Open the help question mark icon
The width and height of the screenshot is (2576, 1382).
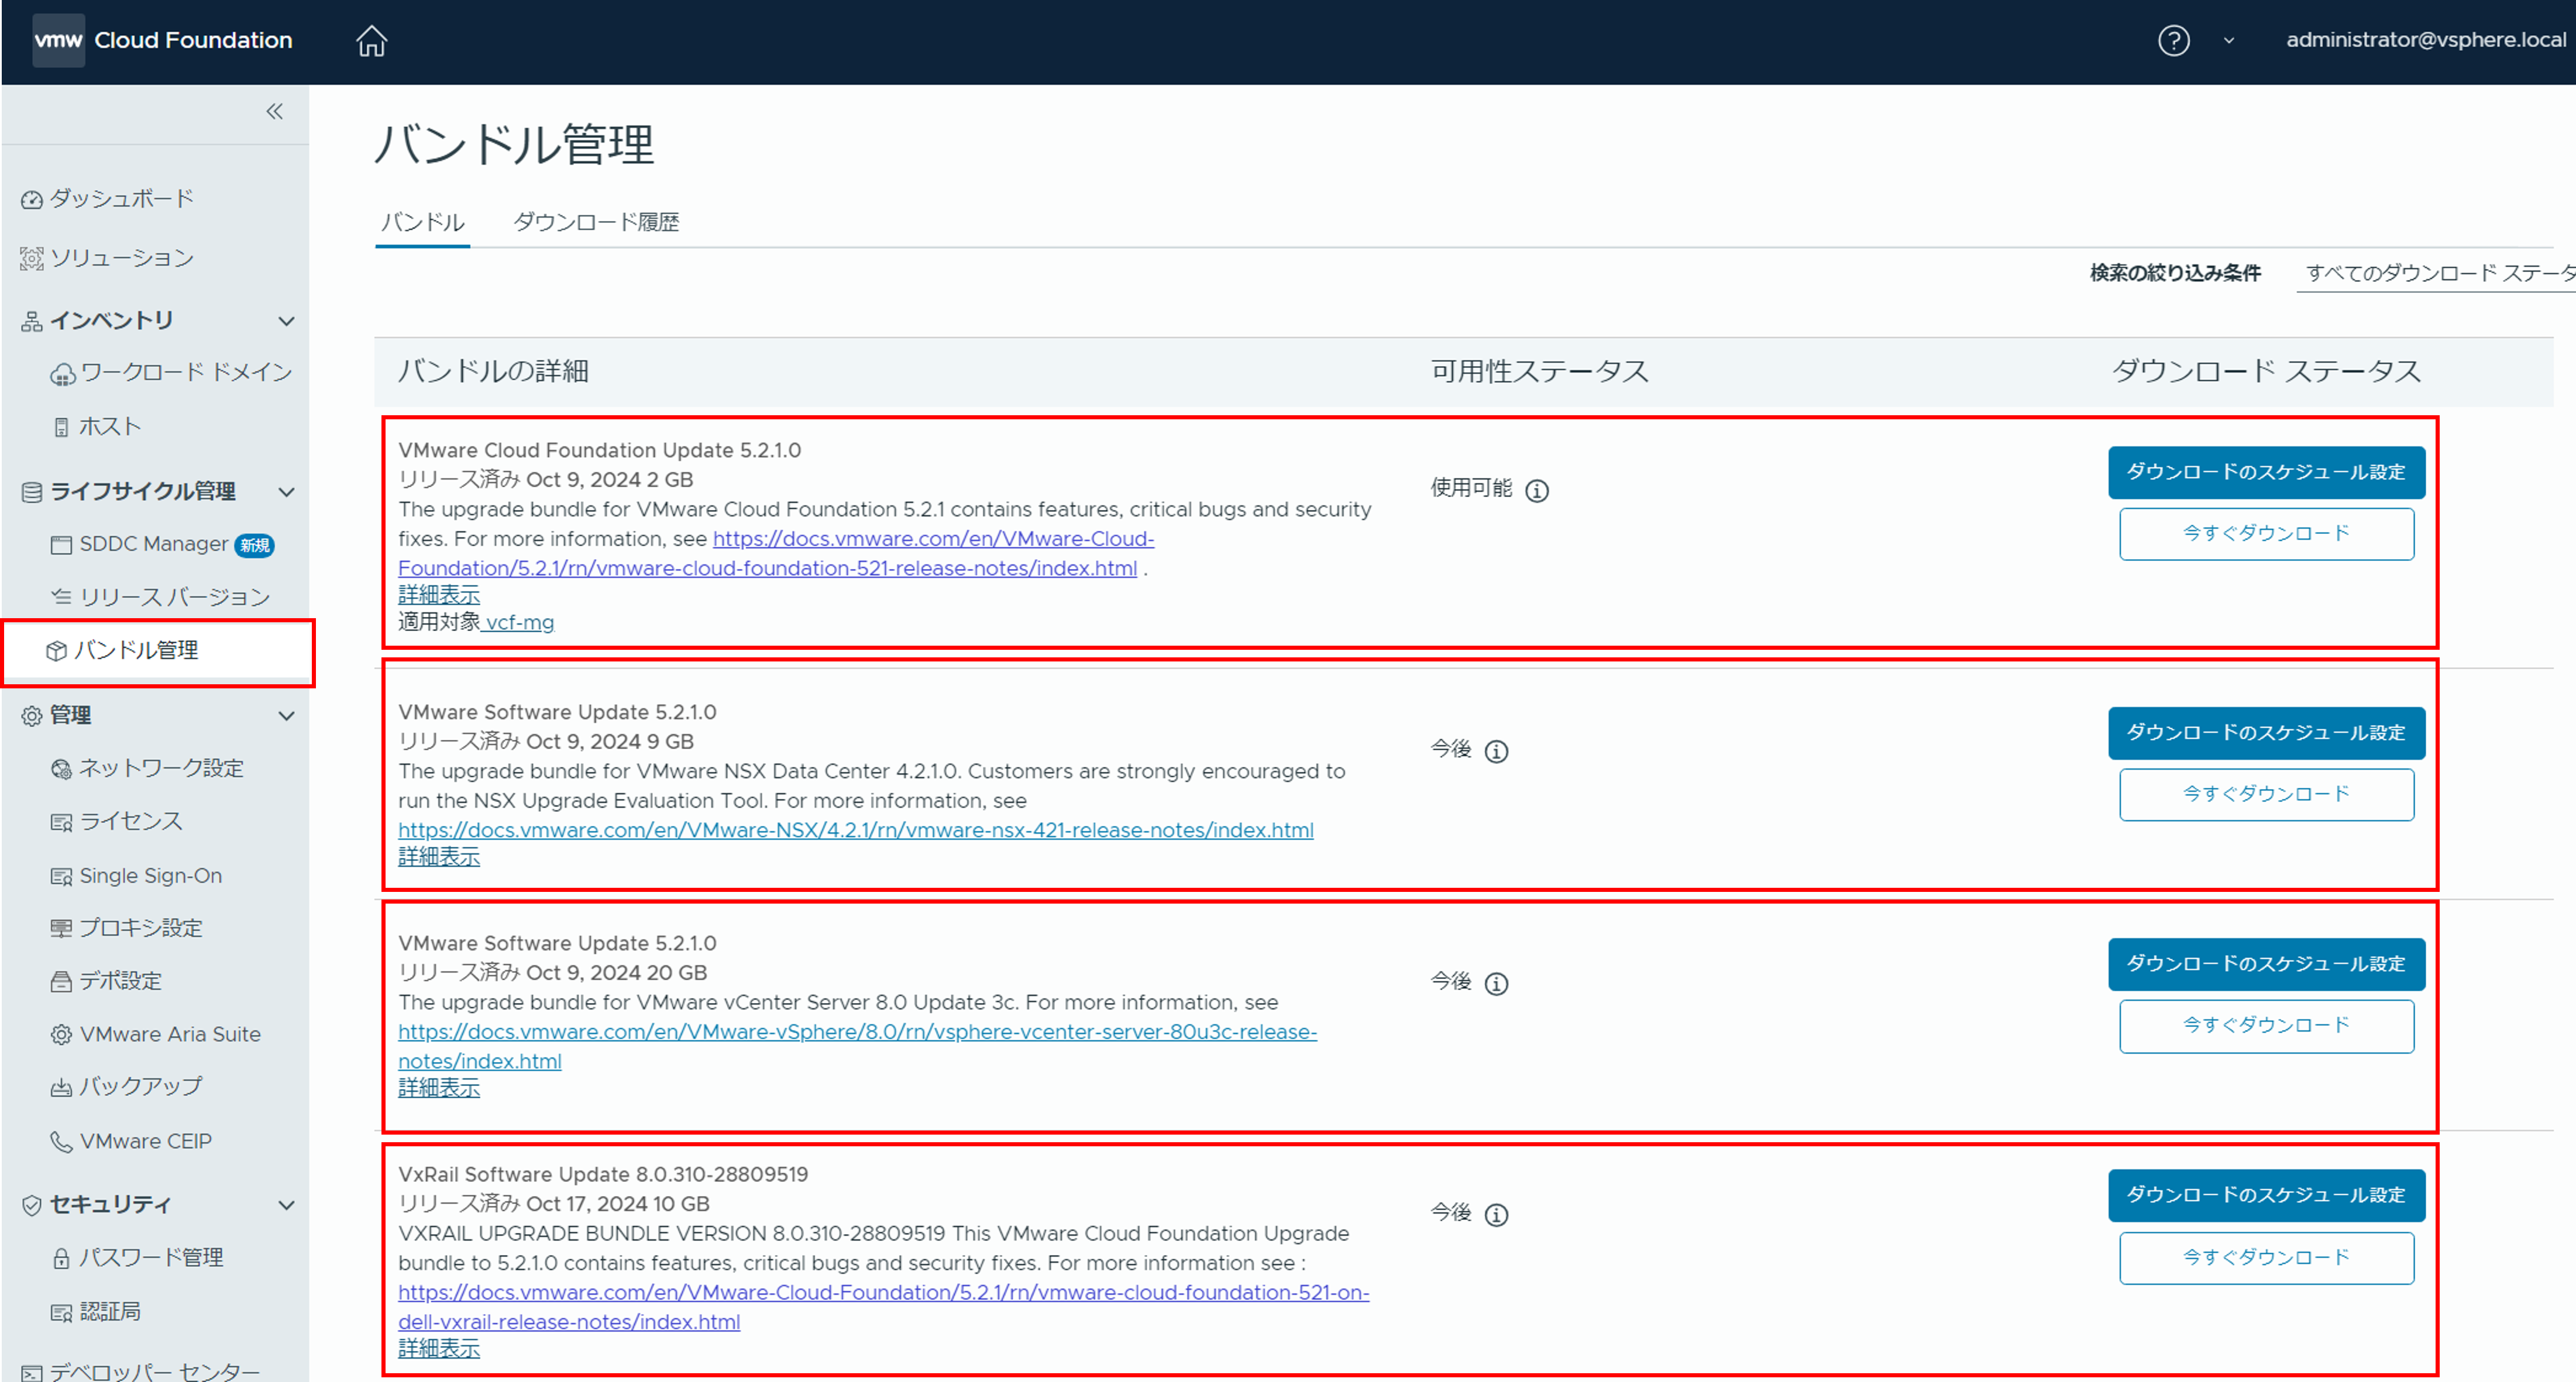(2173, 41)
